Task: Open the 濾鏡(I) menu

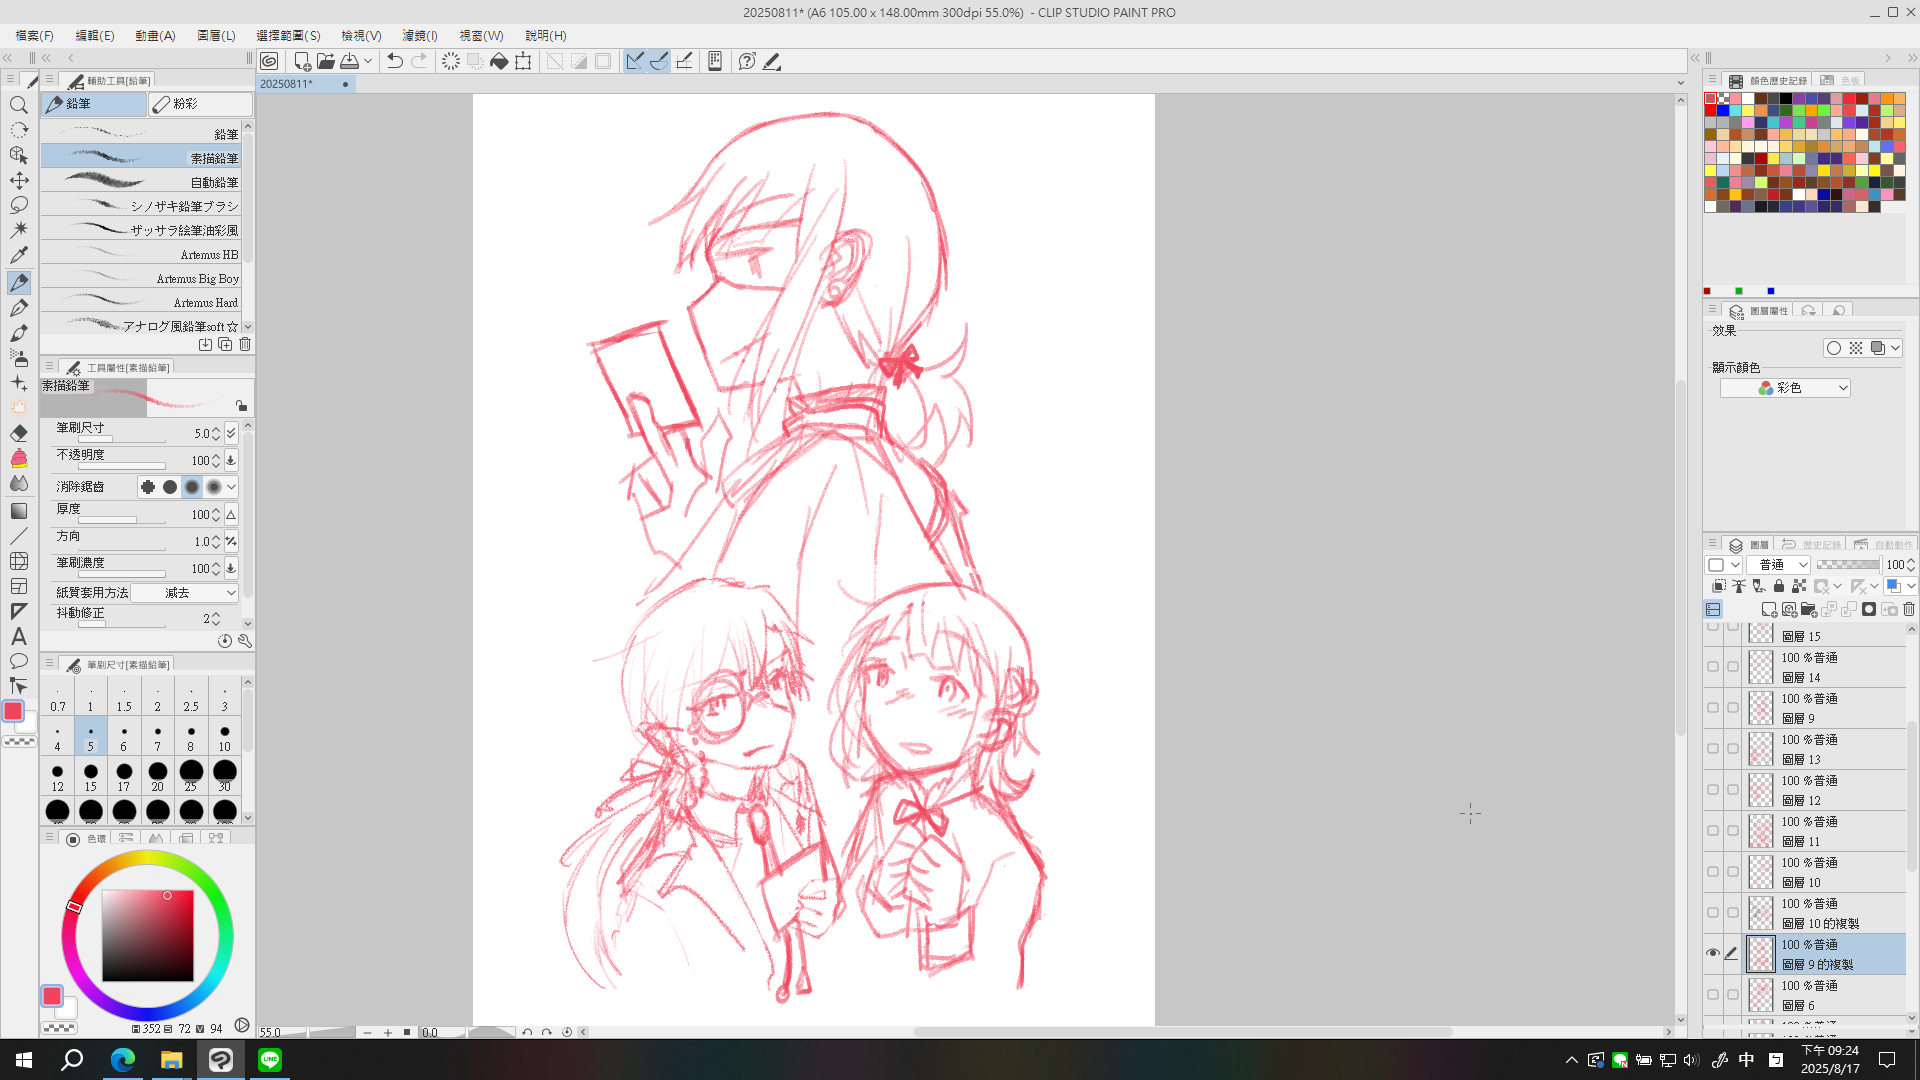Action: click(x=419, y=35)
